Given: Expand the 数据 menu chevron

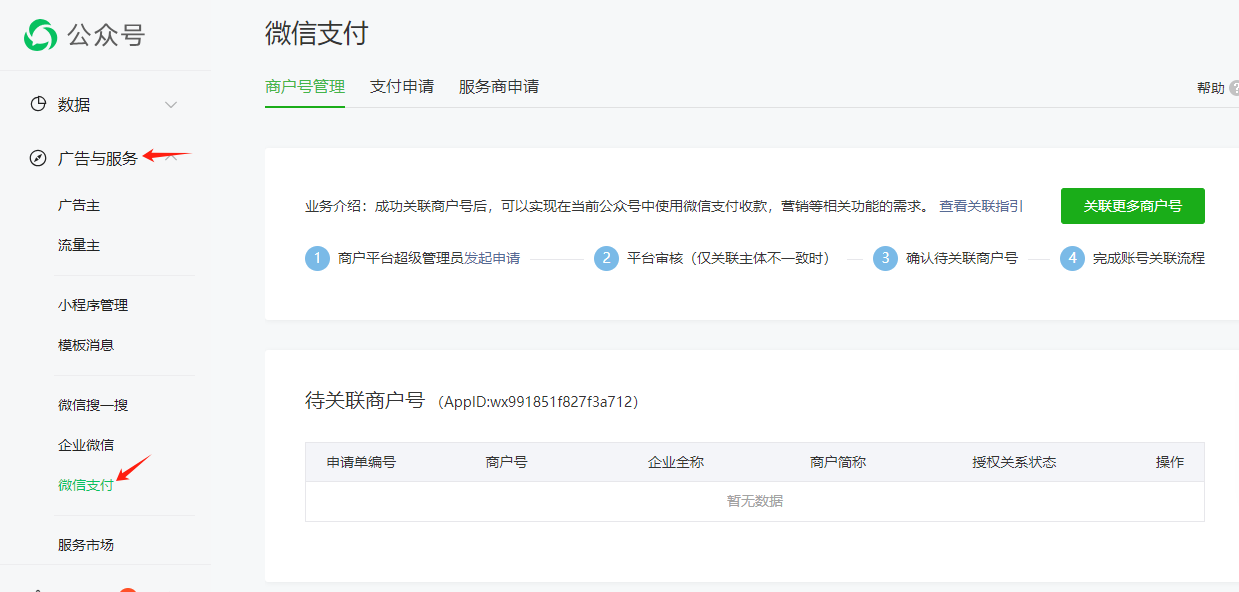Looking at the screenshot, I should click(x=171, y=105).
